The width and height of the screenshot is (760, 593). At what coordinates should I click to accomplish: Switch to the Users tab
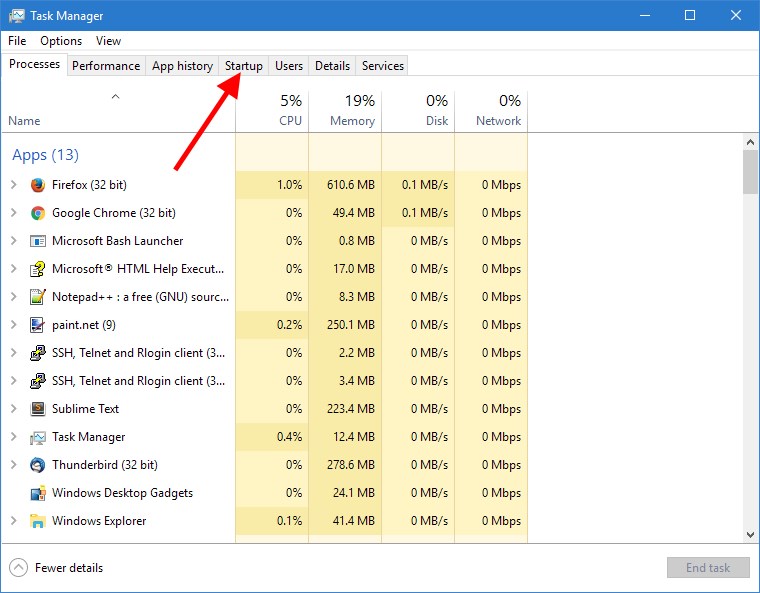click(x=289, y=66)
